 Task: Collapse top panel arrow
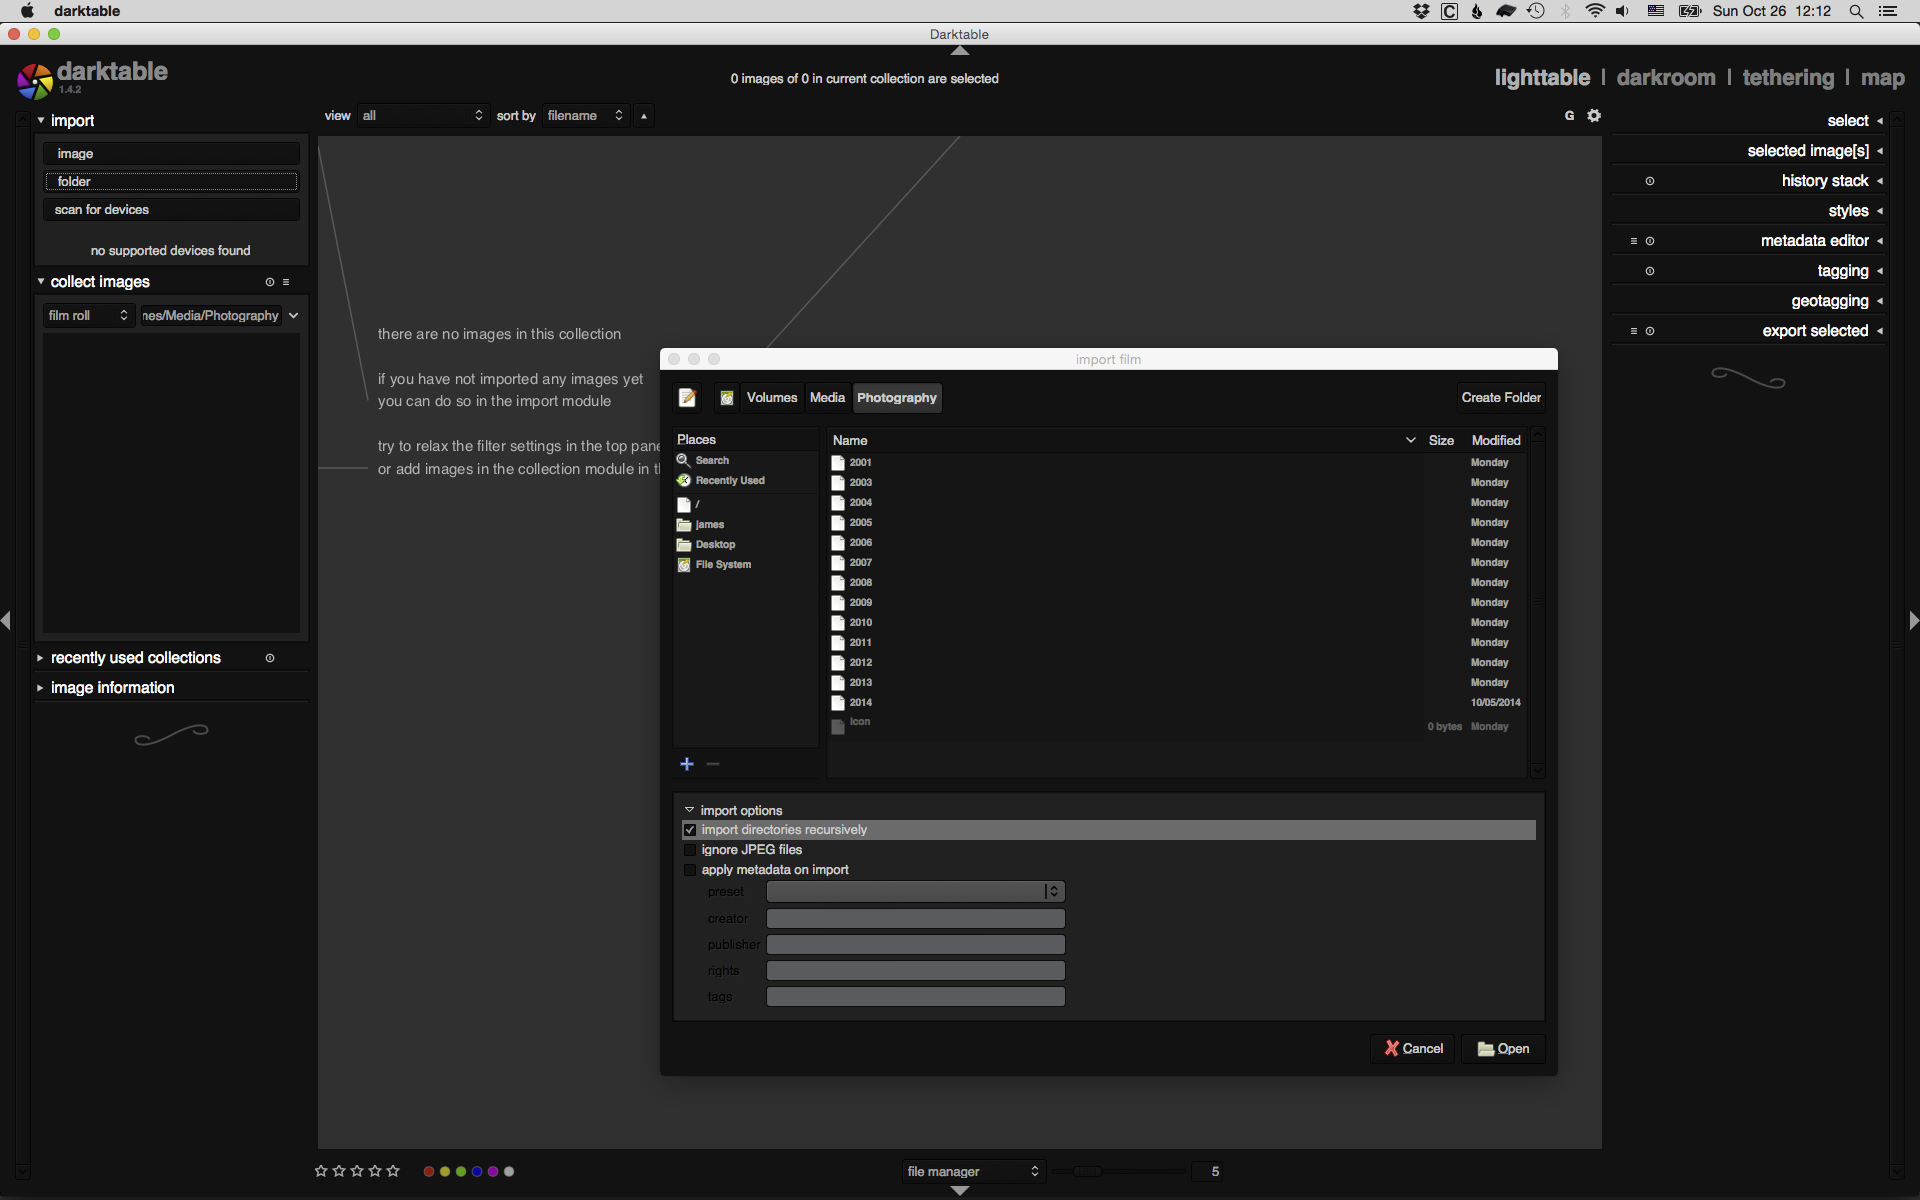[x=960, y=50]
